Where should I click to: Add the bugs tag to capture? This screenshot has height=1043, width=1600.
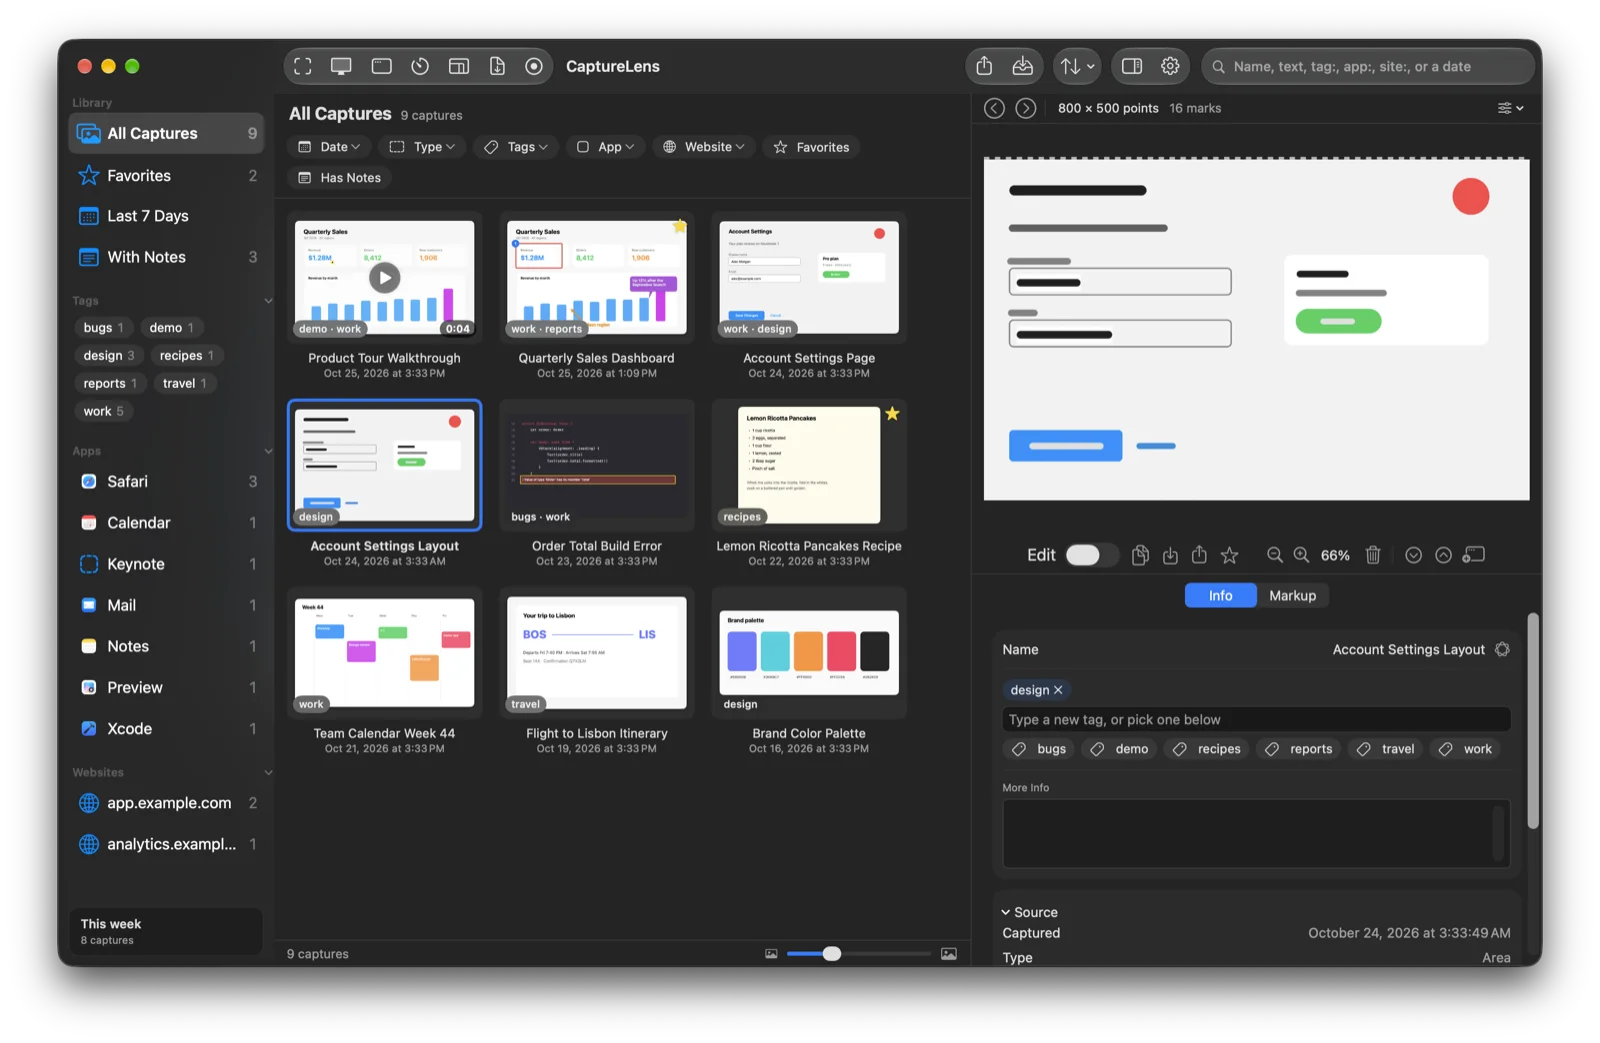point(1039,749)
